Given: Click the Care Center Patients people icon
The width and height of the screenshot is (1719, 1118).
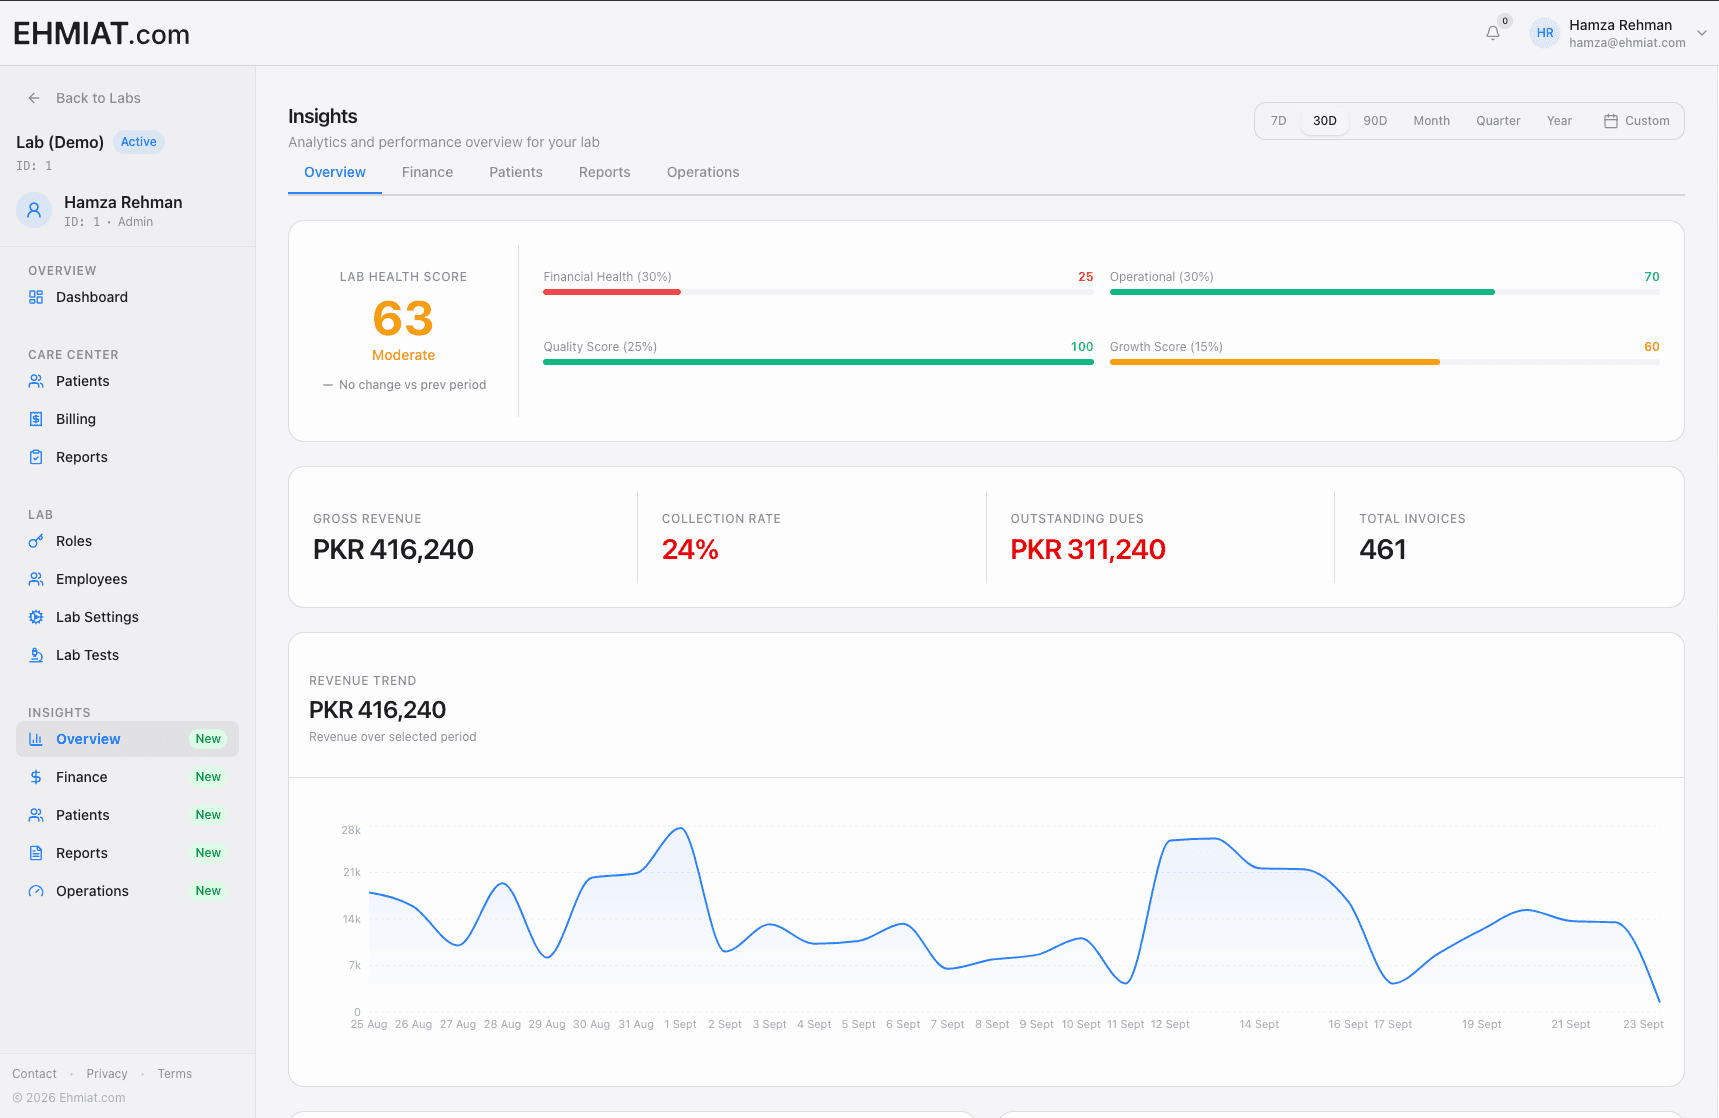Looking at the screenshot, I should [x=36, y=381].
